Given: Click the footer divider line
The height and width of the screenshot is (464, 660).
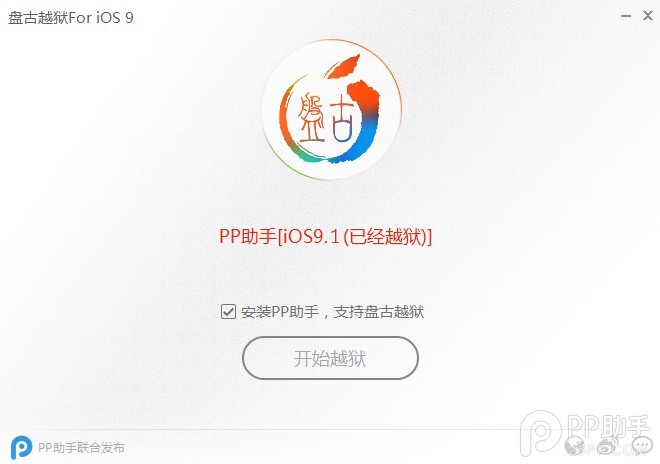Looking at the screenshot, I should click(330, 430).
